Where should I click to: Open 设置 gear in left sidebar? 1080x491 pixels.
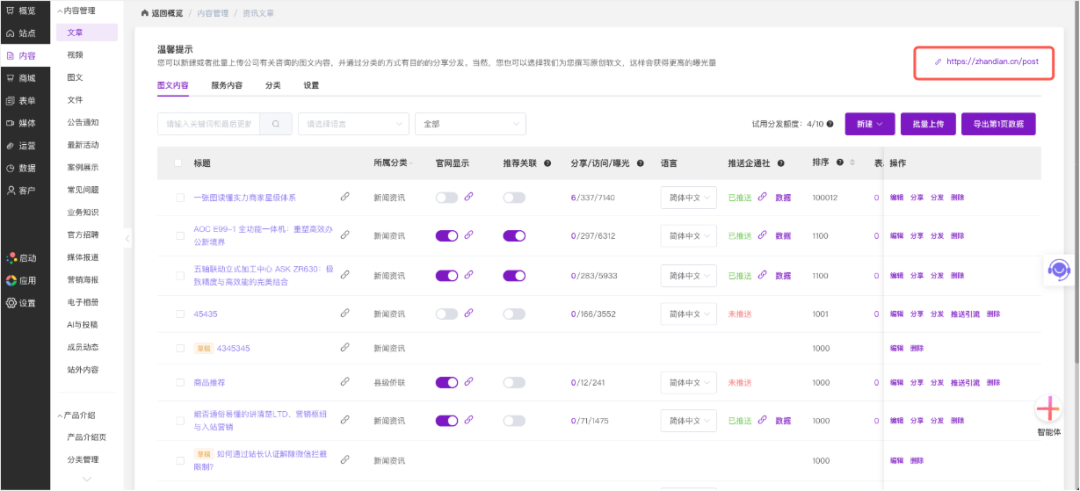coord(22,303)
